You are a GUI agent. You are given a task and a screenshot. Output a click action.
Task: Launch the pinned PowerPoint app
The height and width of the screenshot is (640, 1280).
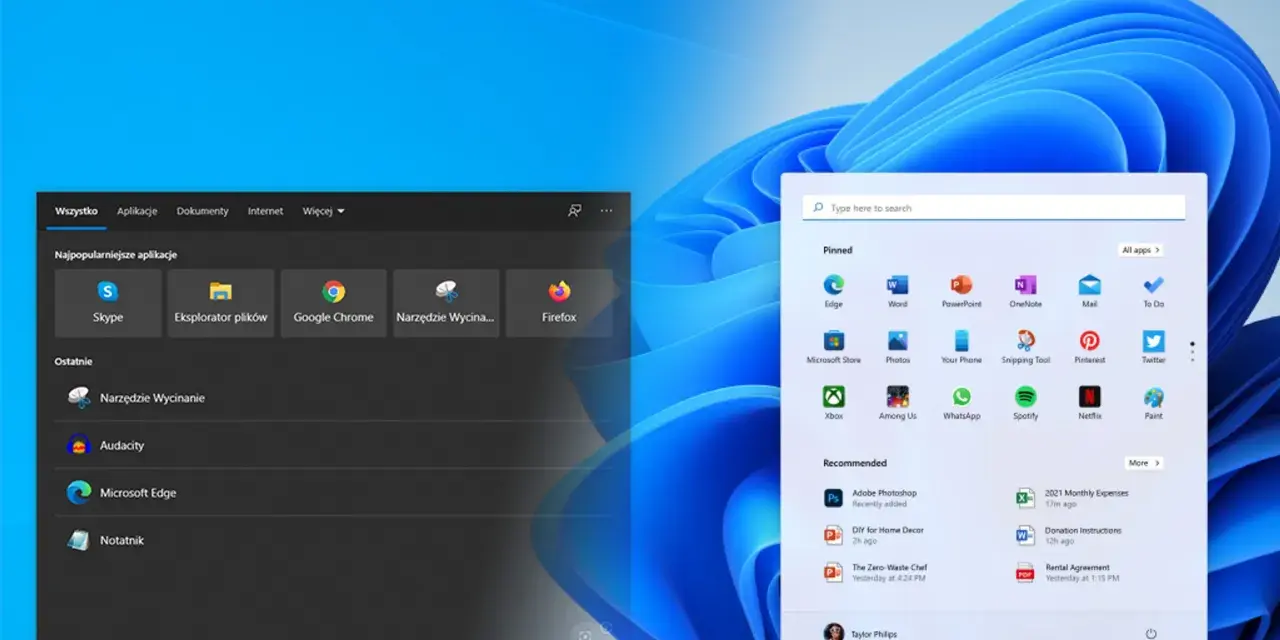coord(962,291)
